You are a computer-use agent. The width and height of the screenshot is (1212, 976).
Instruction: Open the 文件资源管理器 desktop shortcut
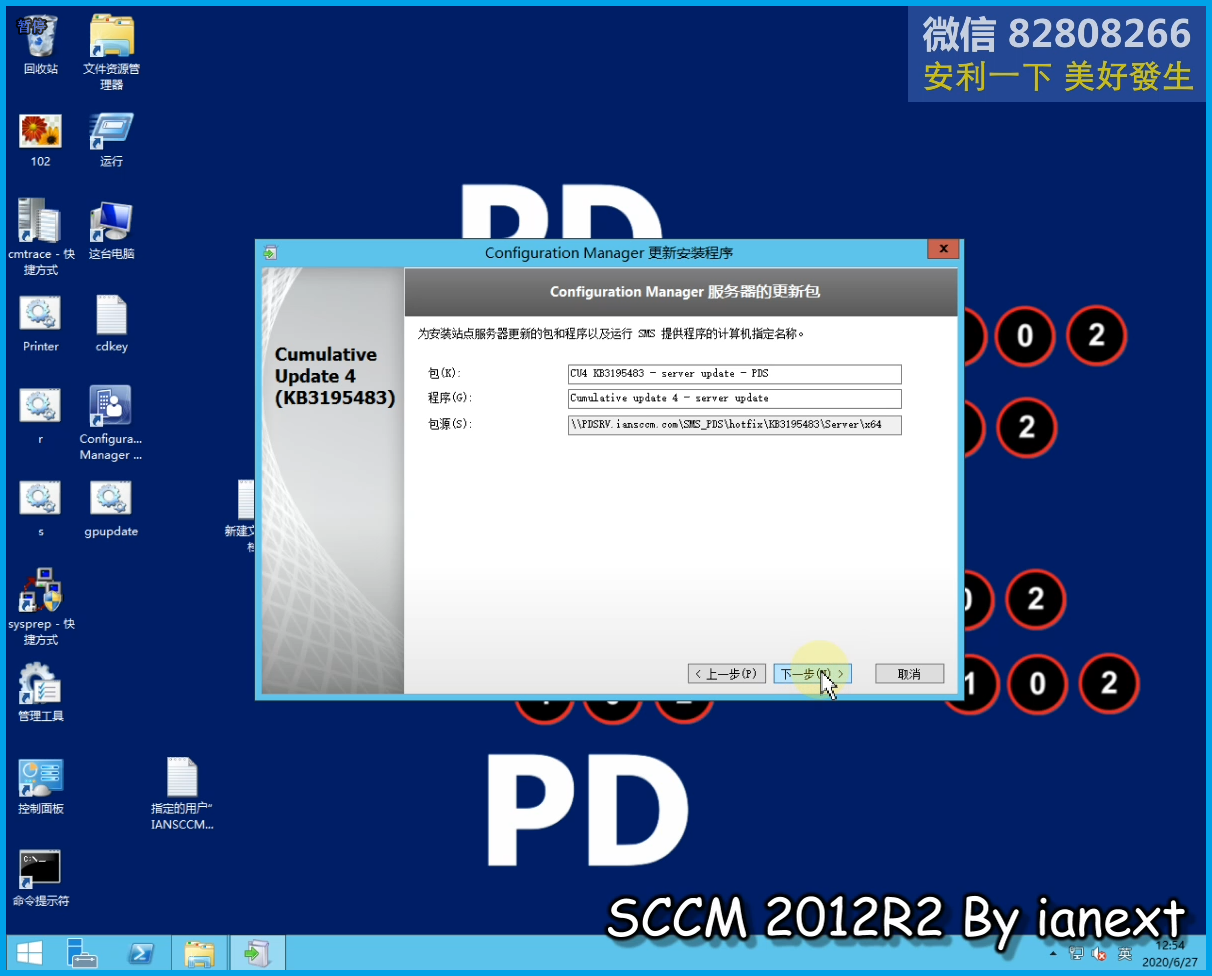[x=111, y=52]
